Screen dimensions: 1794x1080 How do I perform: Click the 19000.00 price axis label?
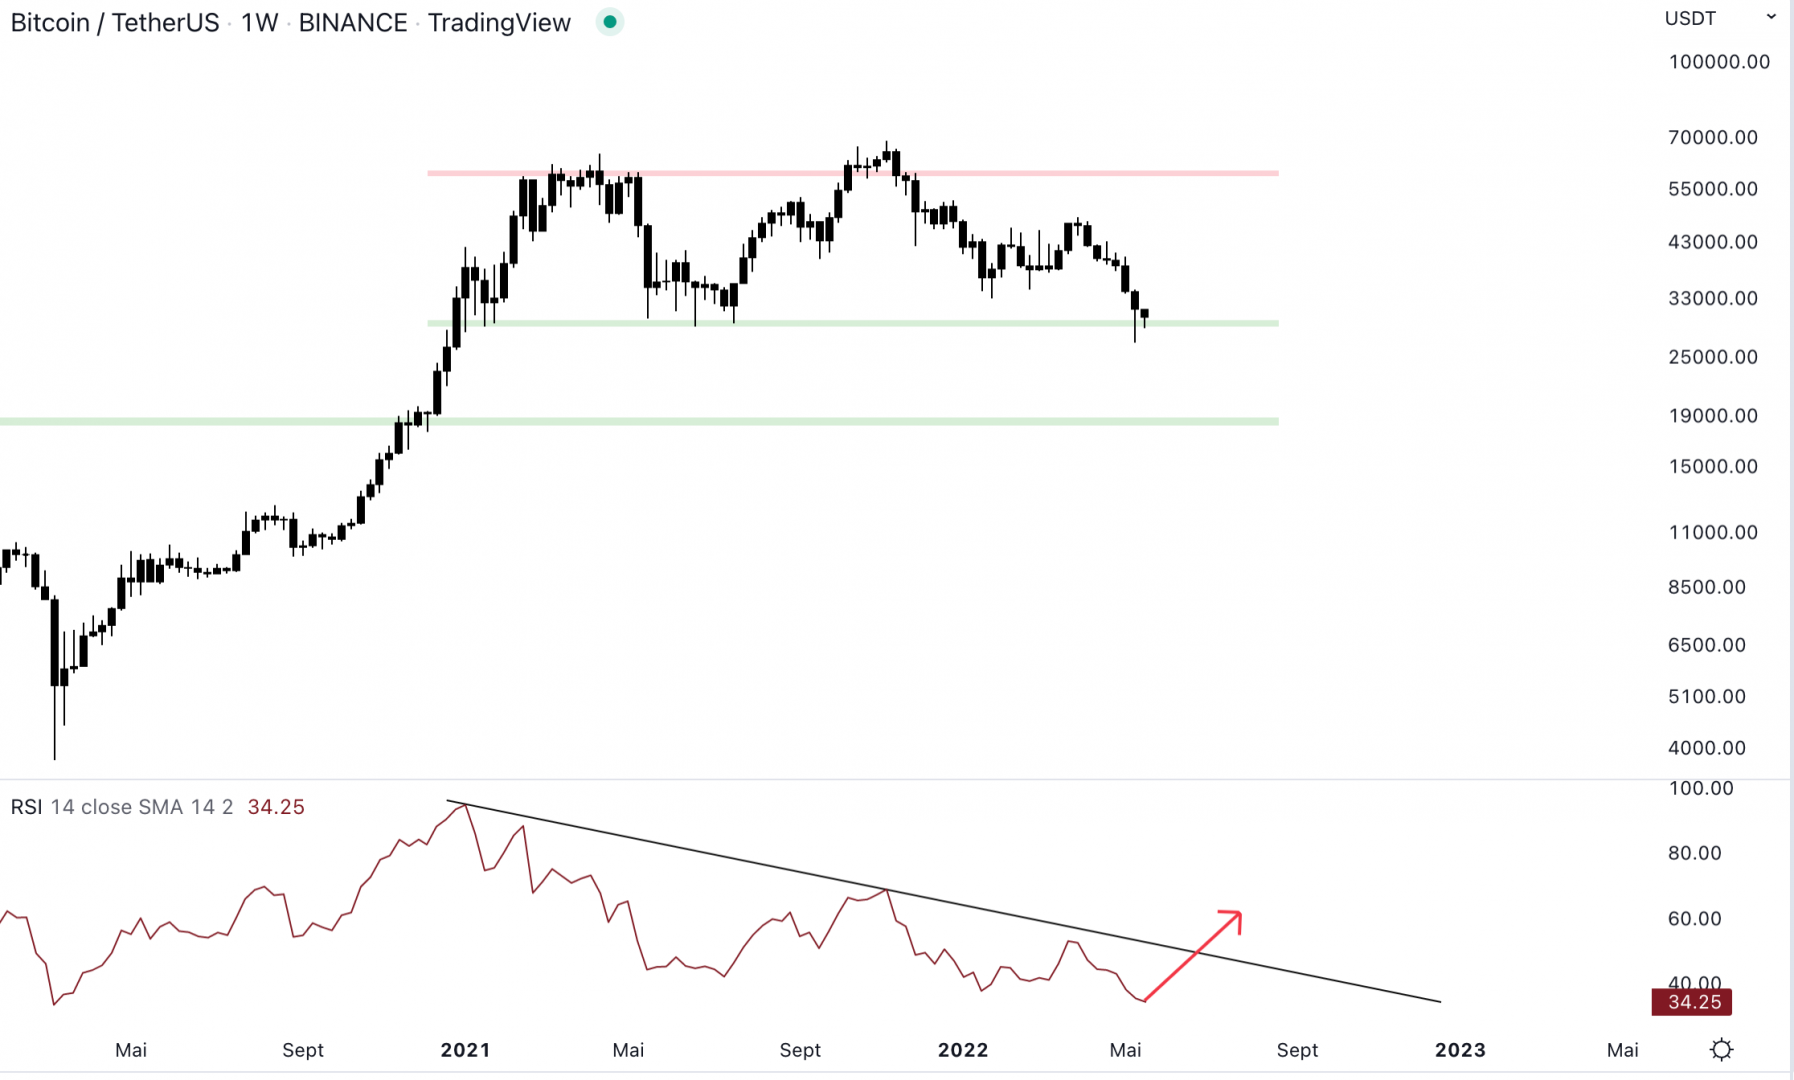[x=1713, y=416]
